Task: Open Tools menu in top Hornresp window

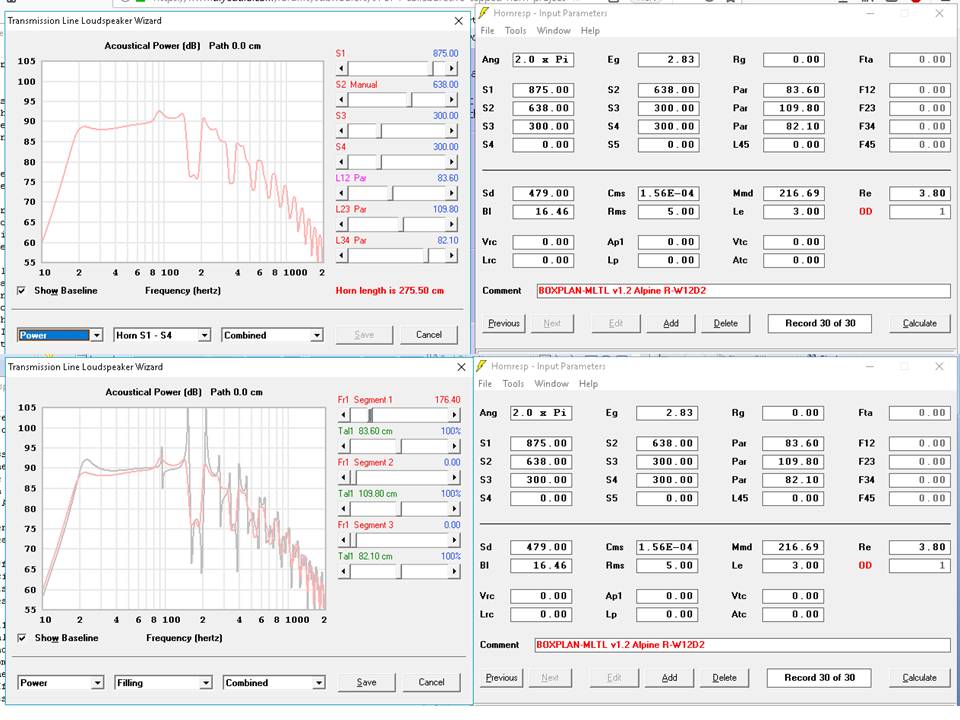Action: [x=516, y=31]
